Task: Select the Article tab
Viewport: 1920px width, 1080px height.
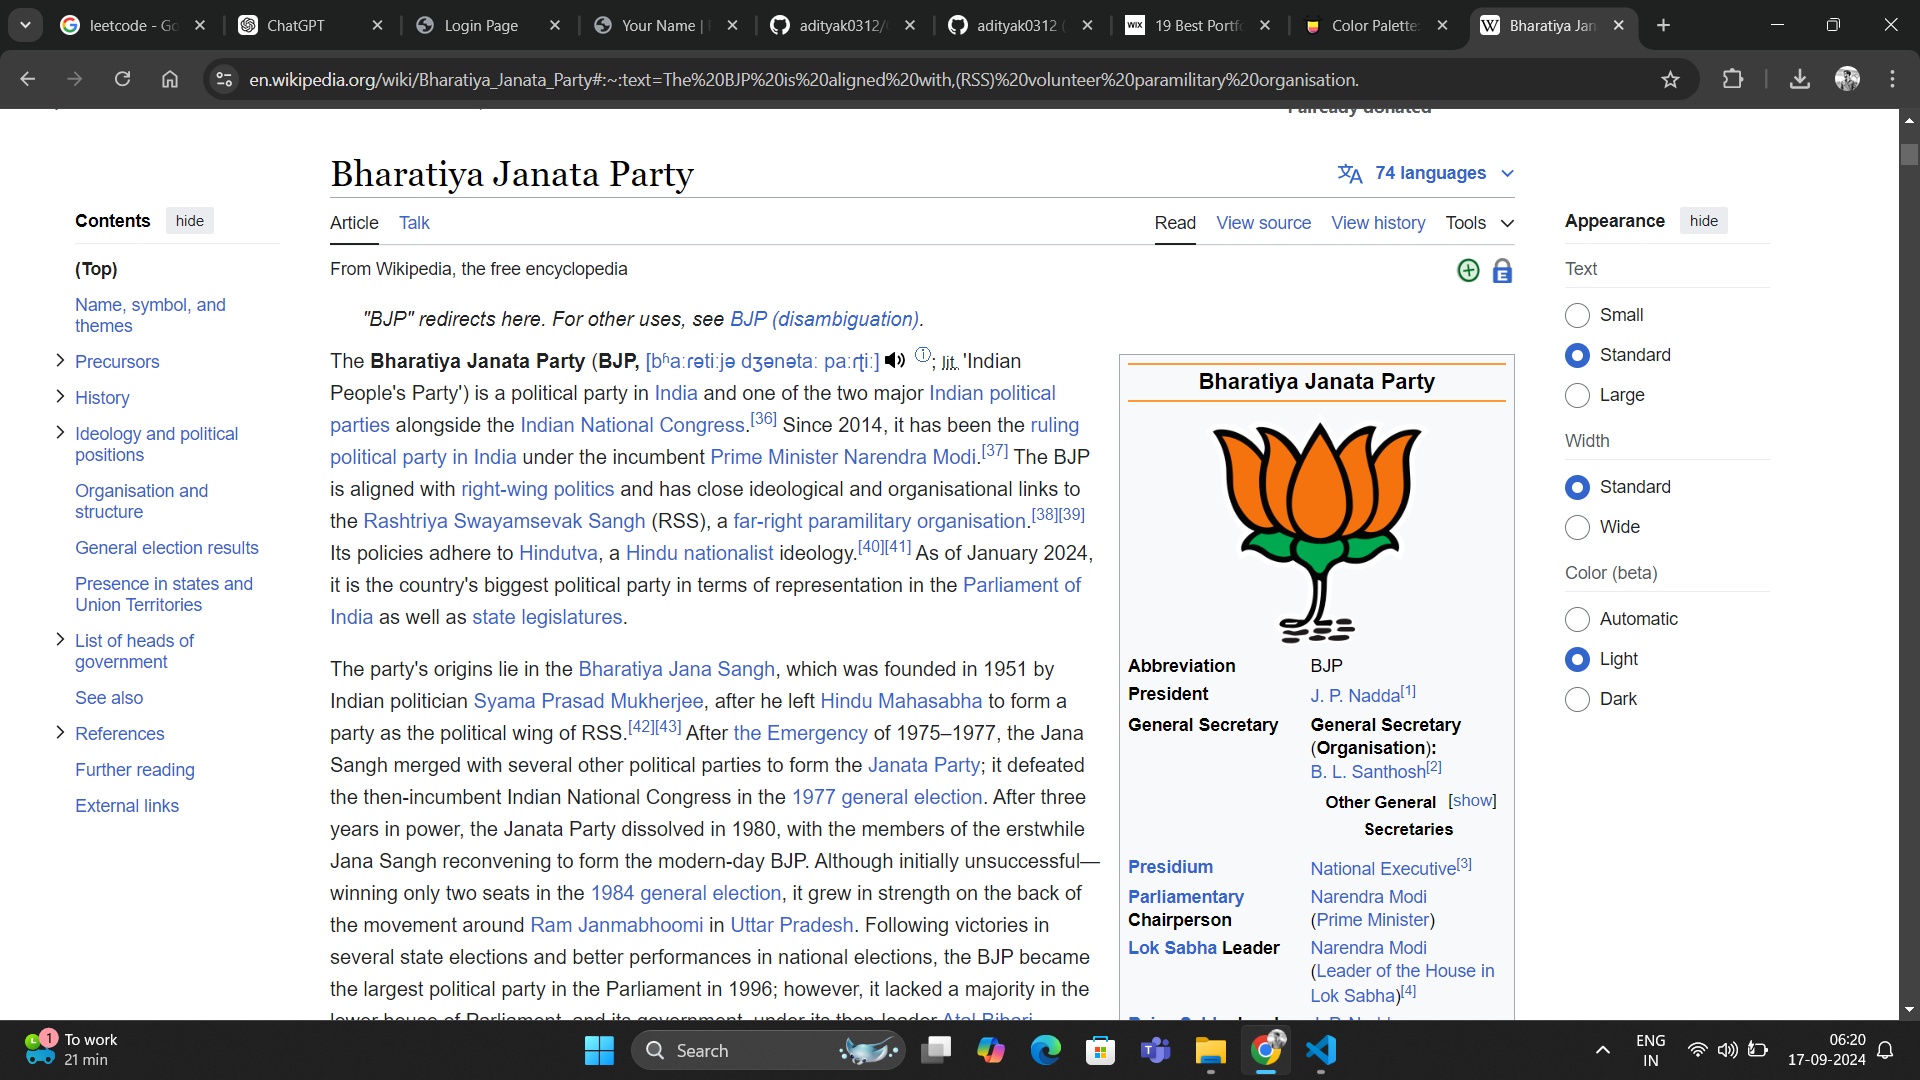Action: point(354,223)
